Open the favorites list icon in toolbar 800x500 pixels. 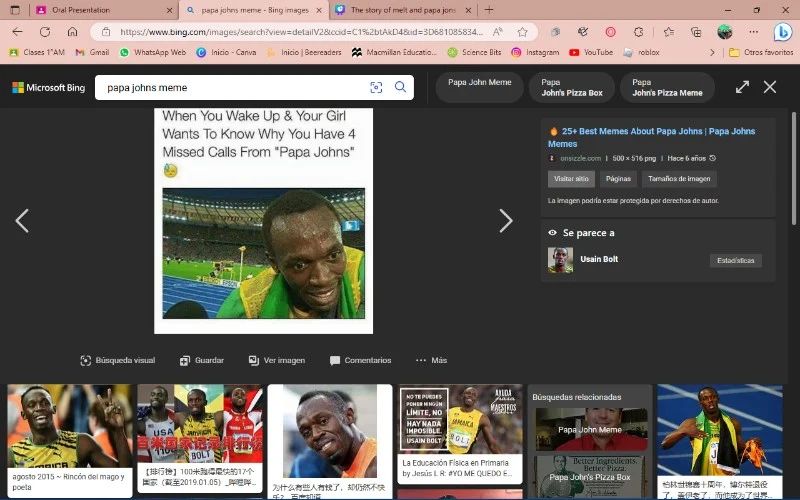click(669, 32)
